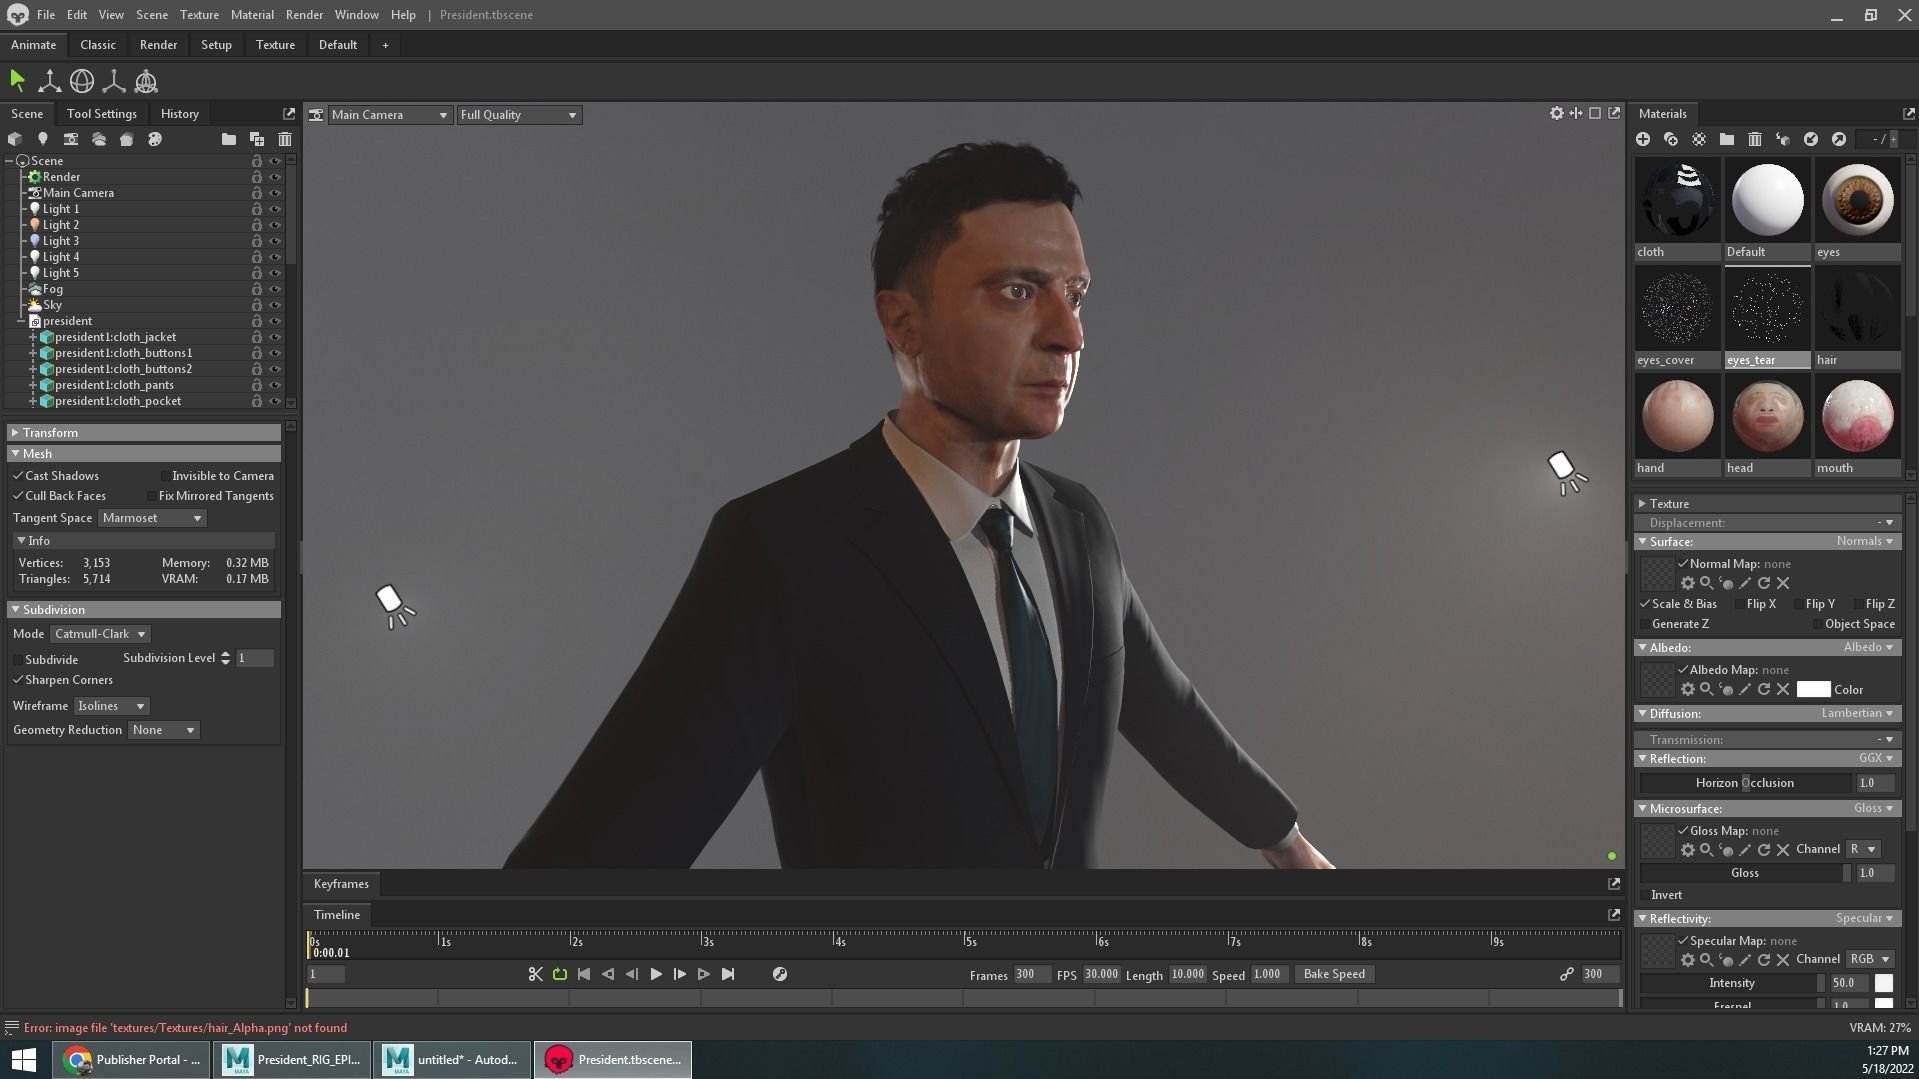Toggle Cull Back Faces checkbox

coord(18,496)
